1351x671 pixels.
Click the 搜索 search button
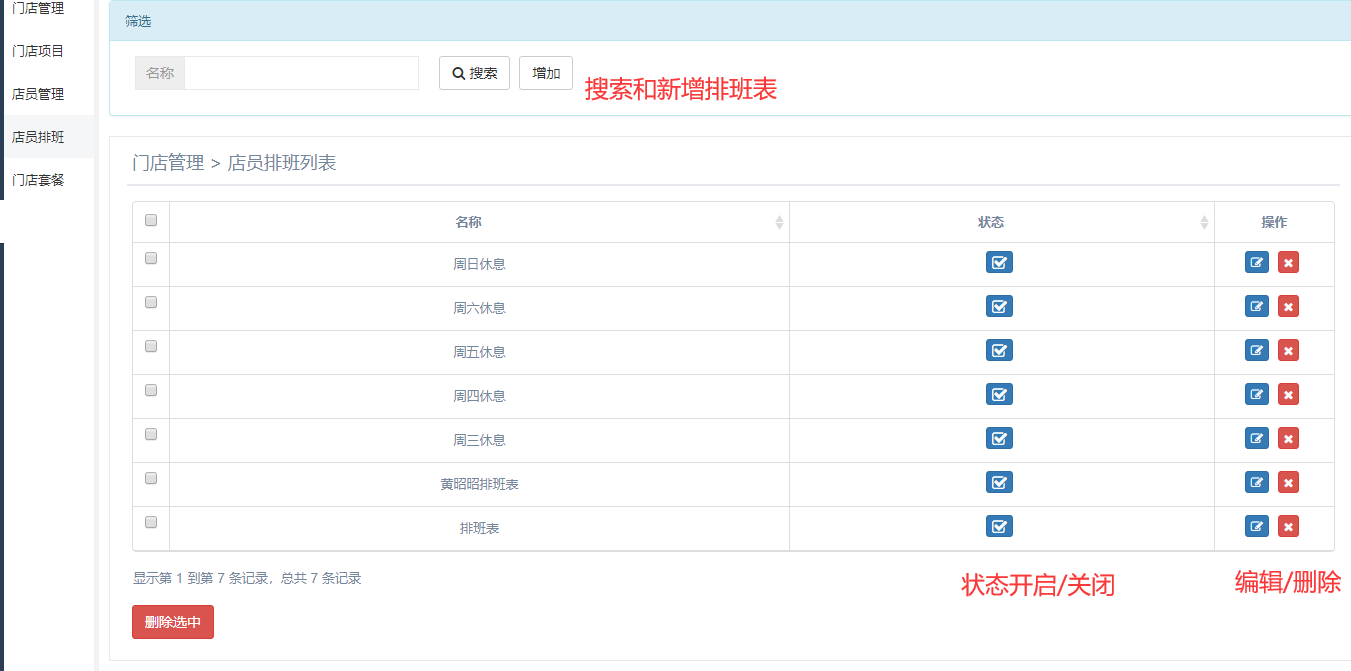click(x=474, y=73)
